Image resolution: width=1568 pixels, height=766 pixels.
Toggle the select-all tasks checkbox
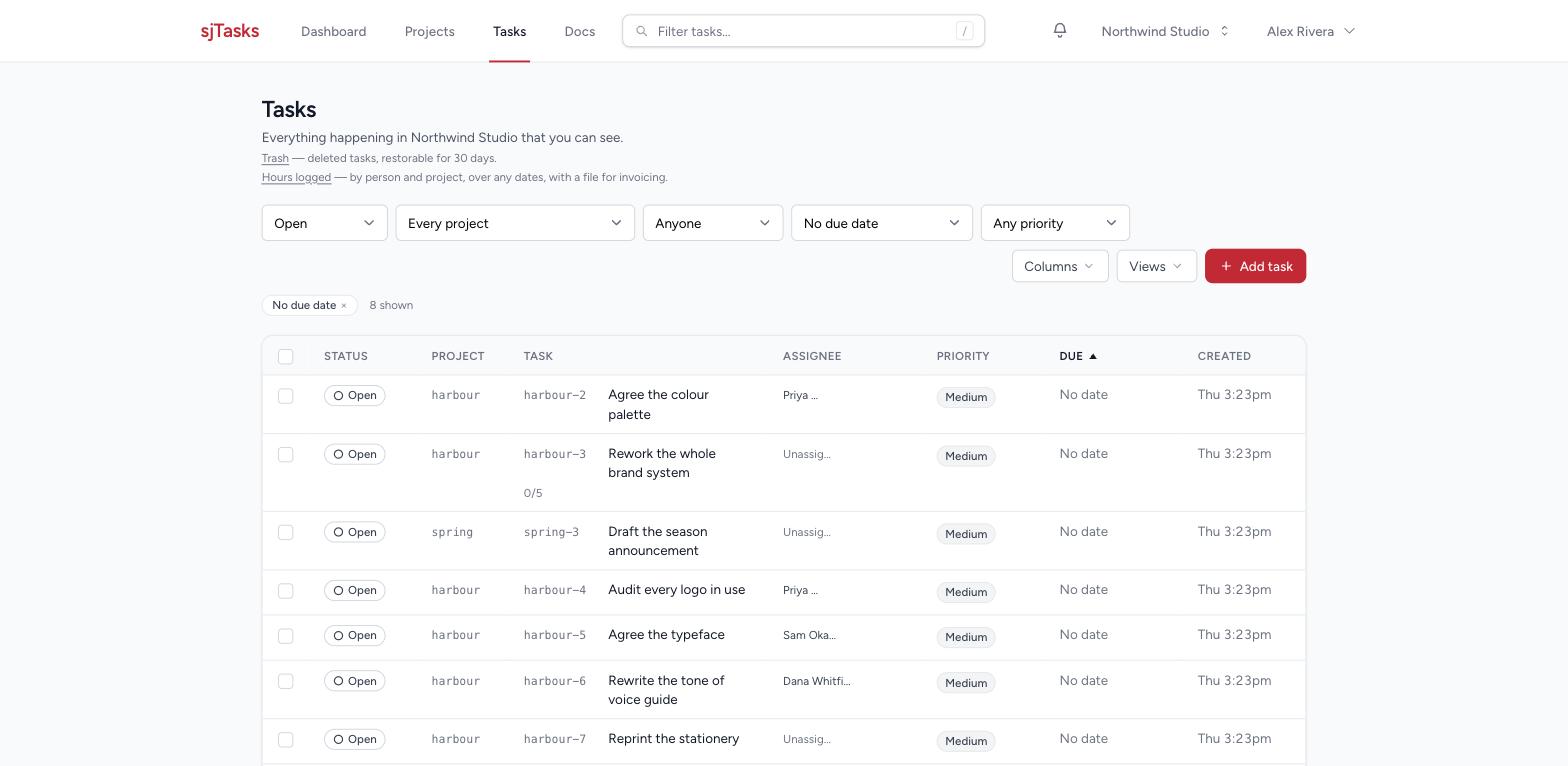click(x=286, y=357)
